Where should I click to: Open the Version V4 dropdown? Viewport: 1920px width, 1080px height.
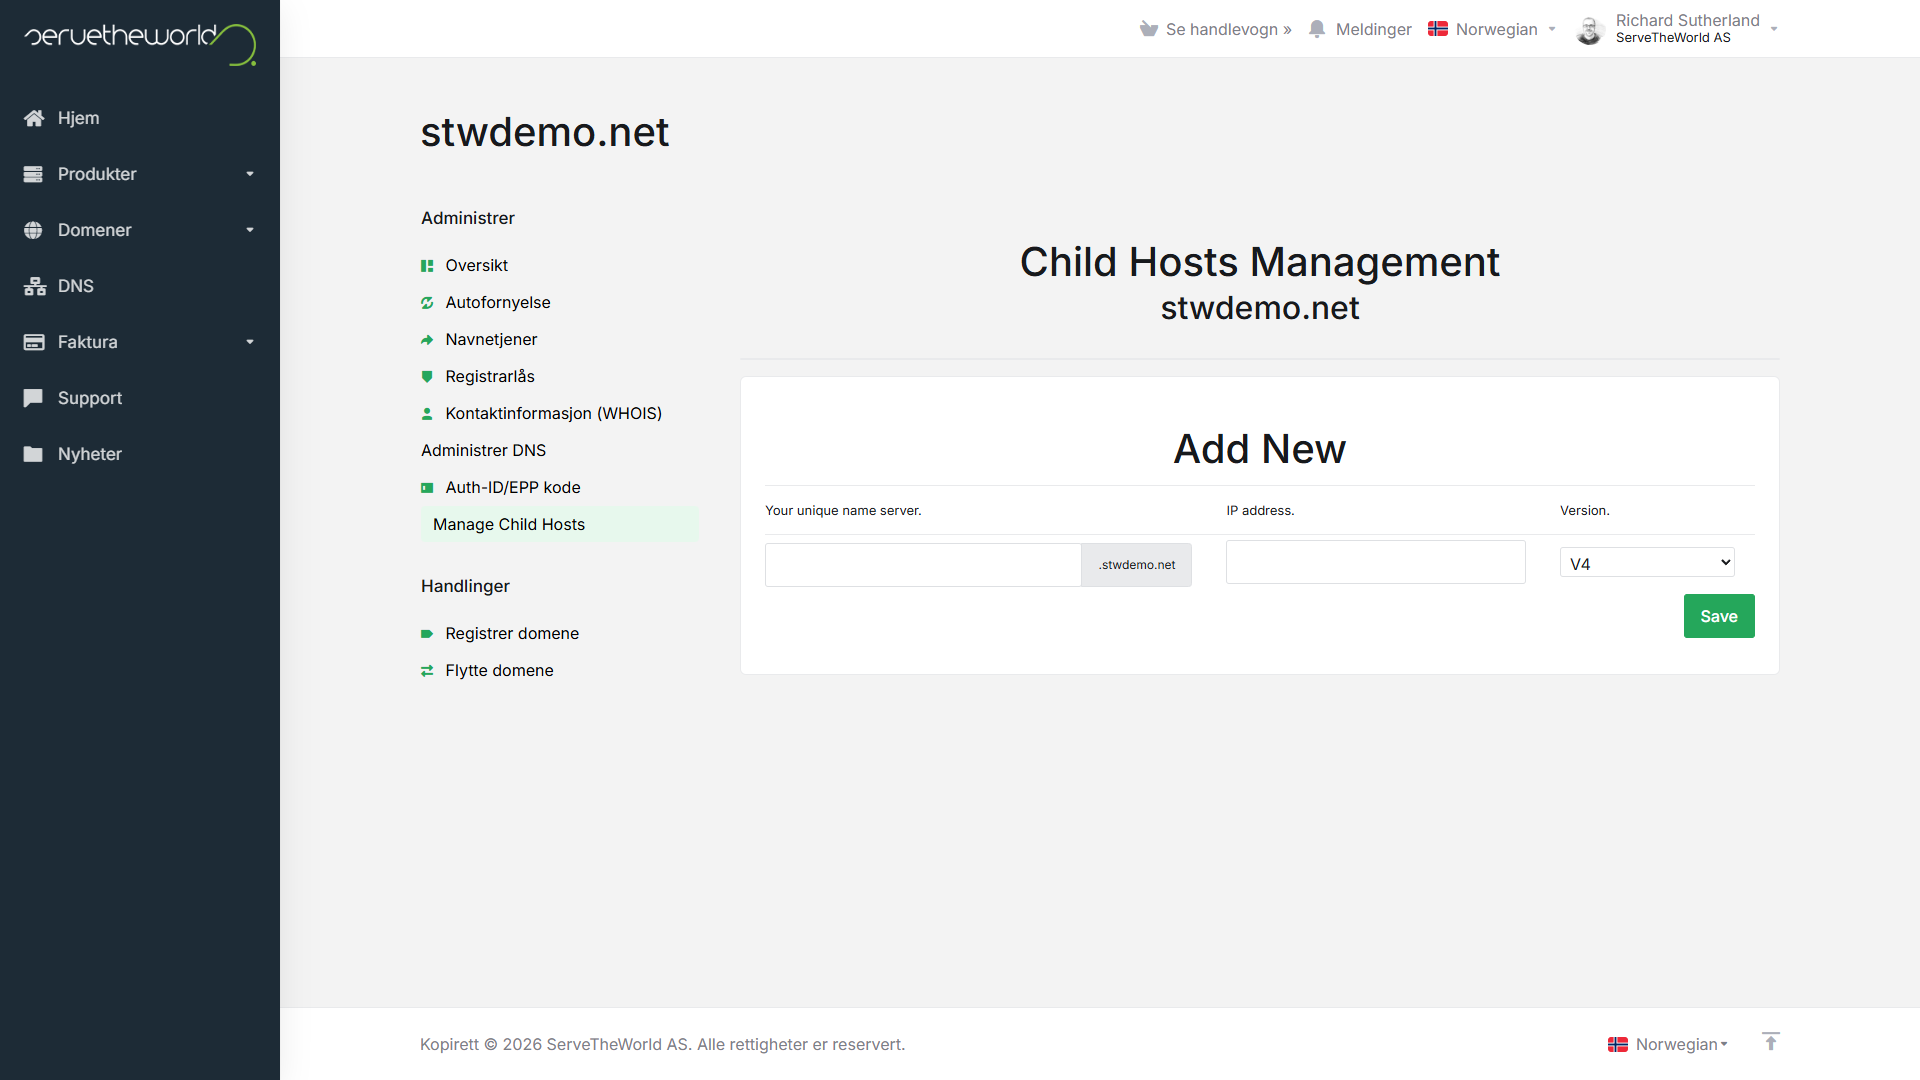pyautogui.click(x=1647, y=563)
